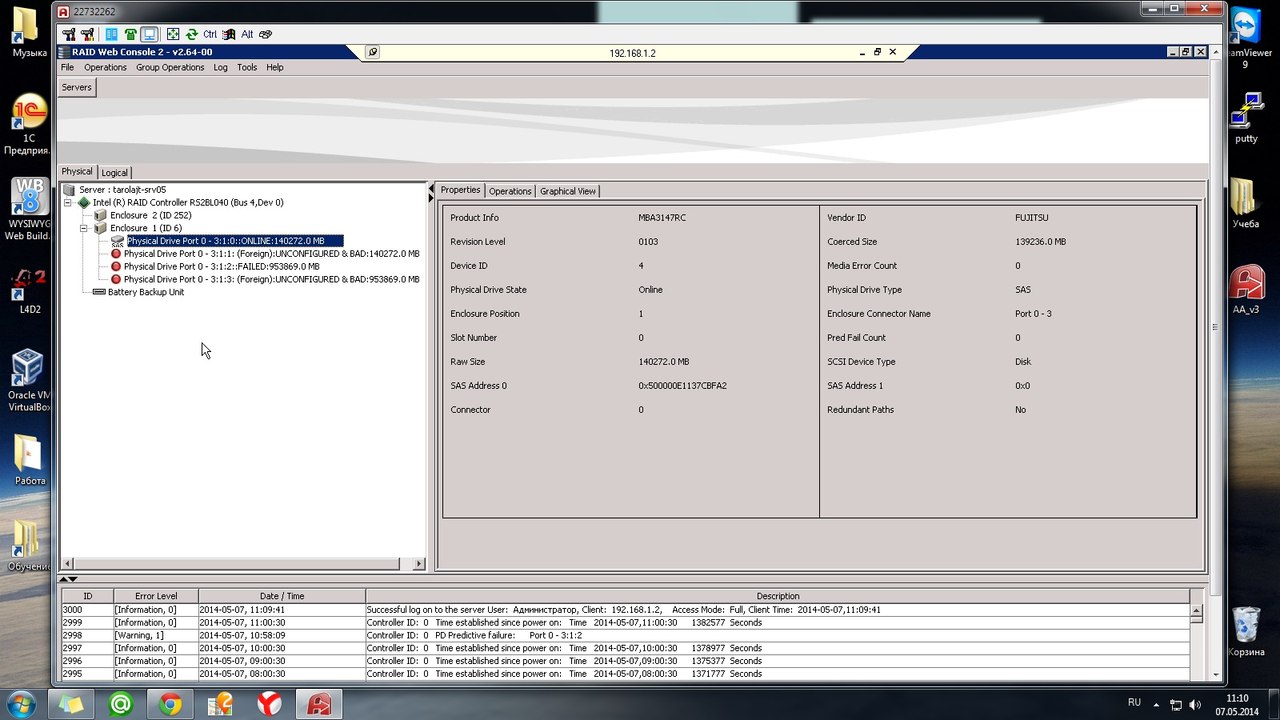Click SAS address value 0x500000E1137CBFA2
Viewport: 1280px width, 720px height.
click(x=682, y=385)
